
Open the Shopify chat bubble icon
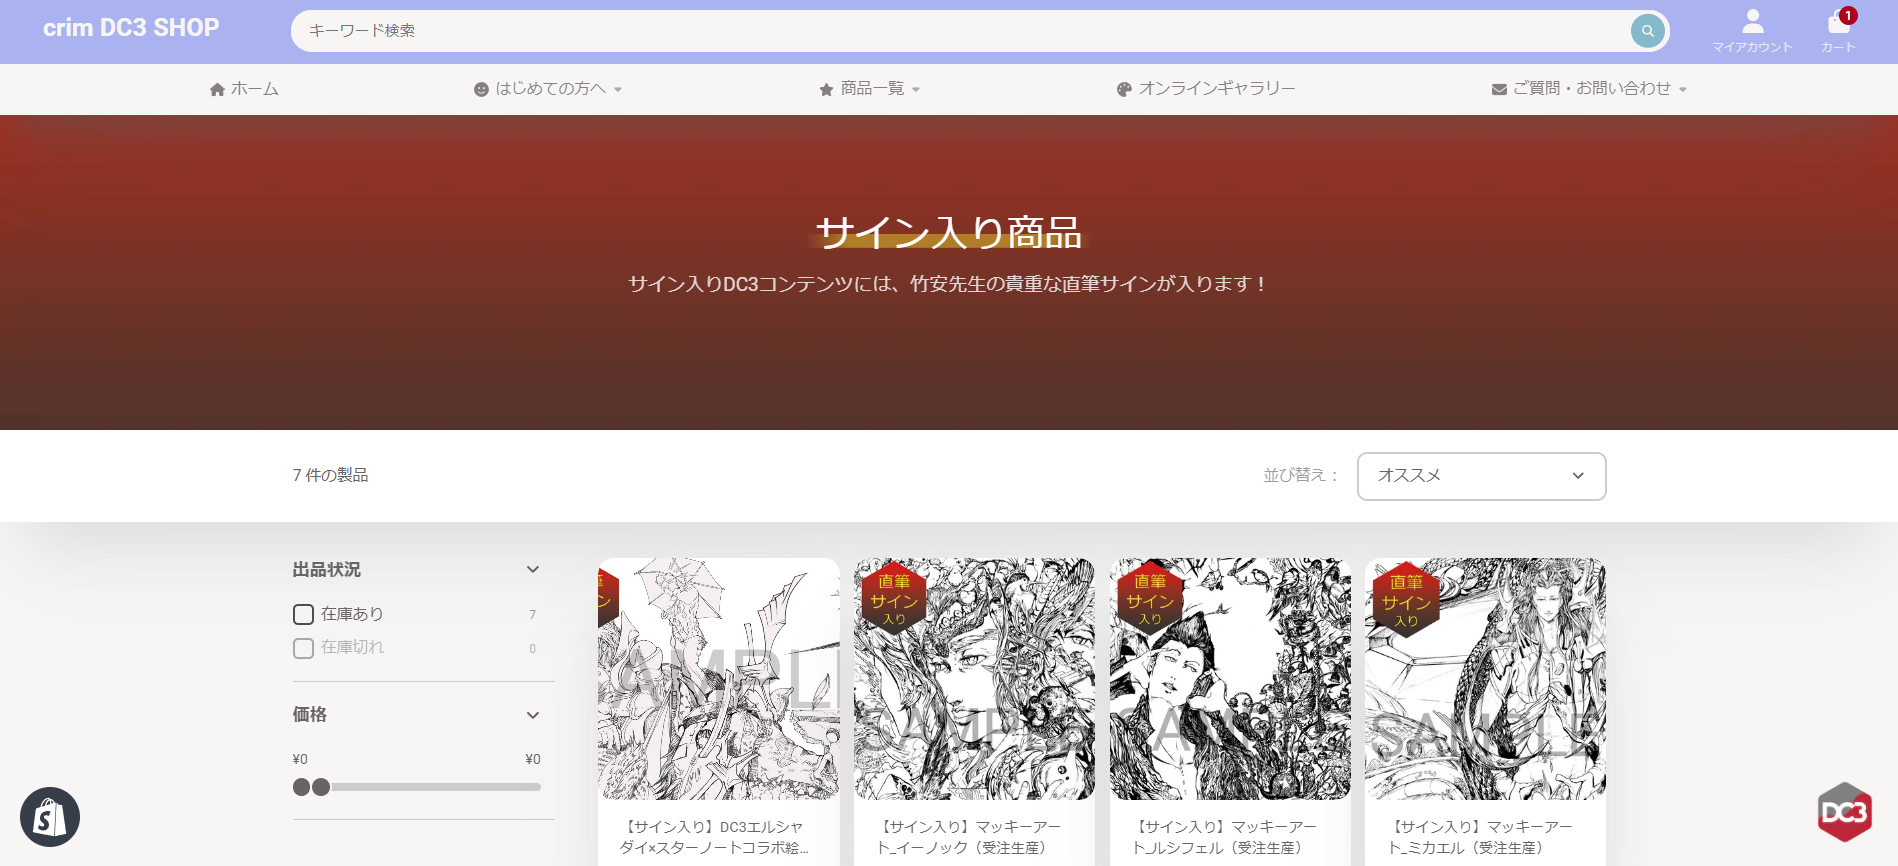pyautogui.click(x=50, y=817)
